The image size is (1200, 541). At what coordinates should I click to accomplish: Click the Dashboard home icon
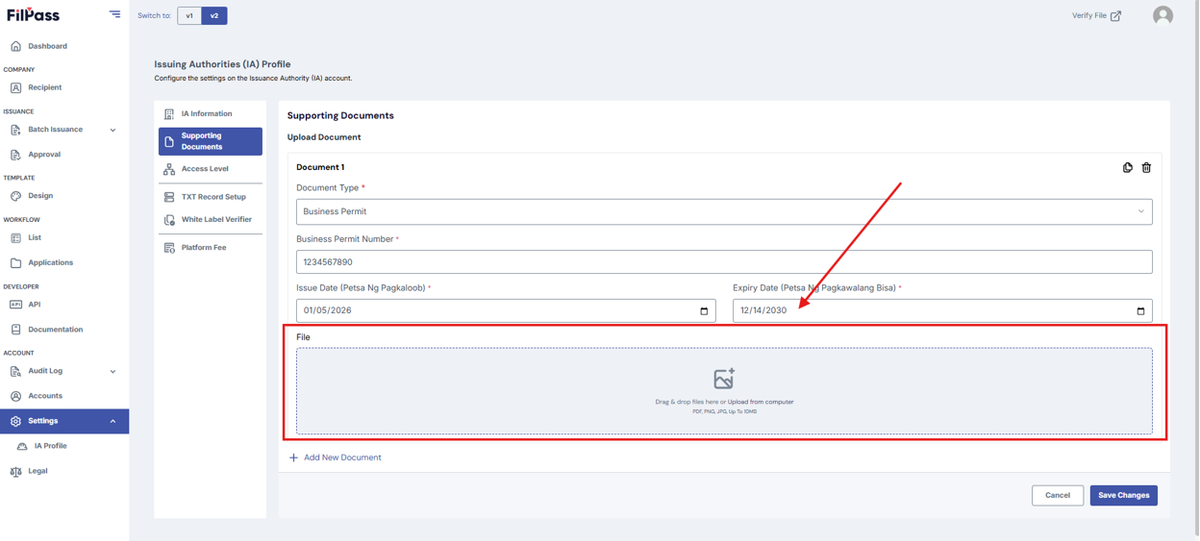(x=16, y=46)
